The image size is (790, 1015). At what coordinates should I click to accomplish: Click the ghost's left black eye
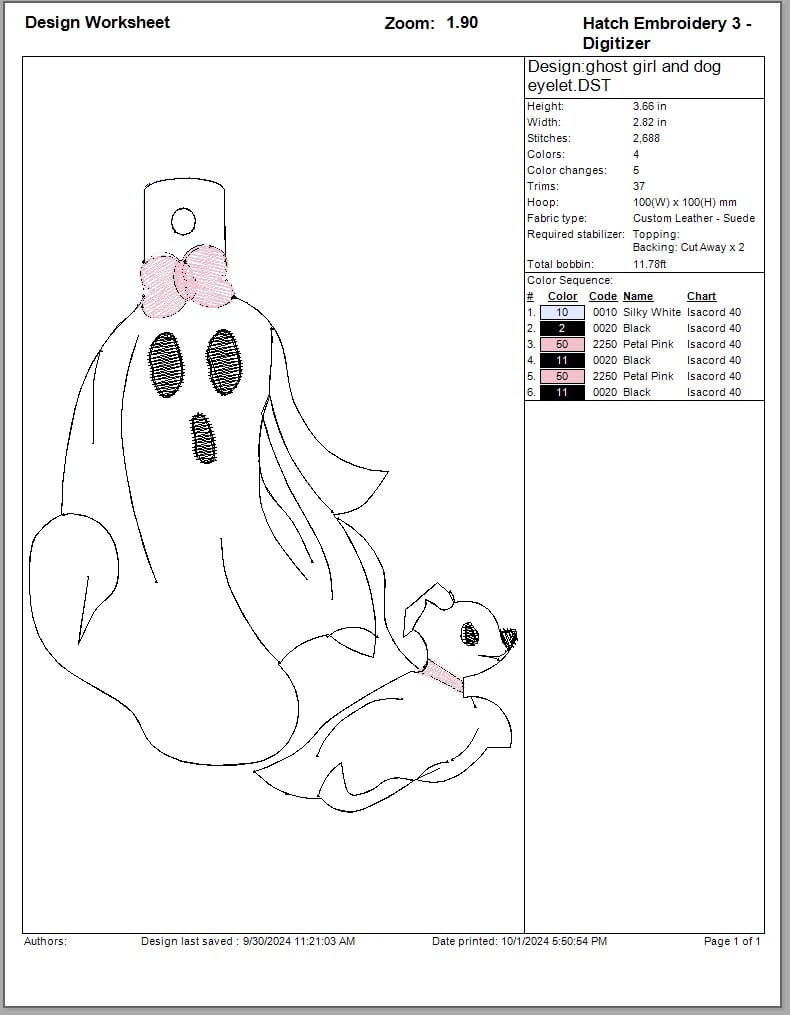coord(165,364)
